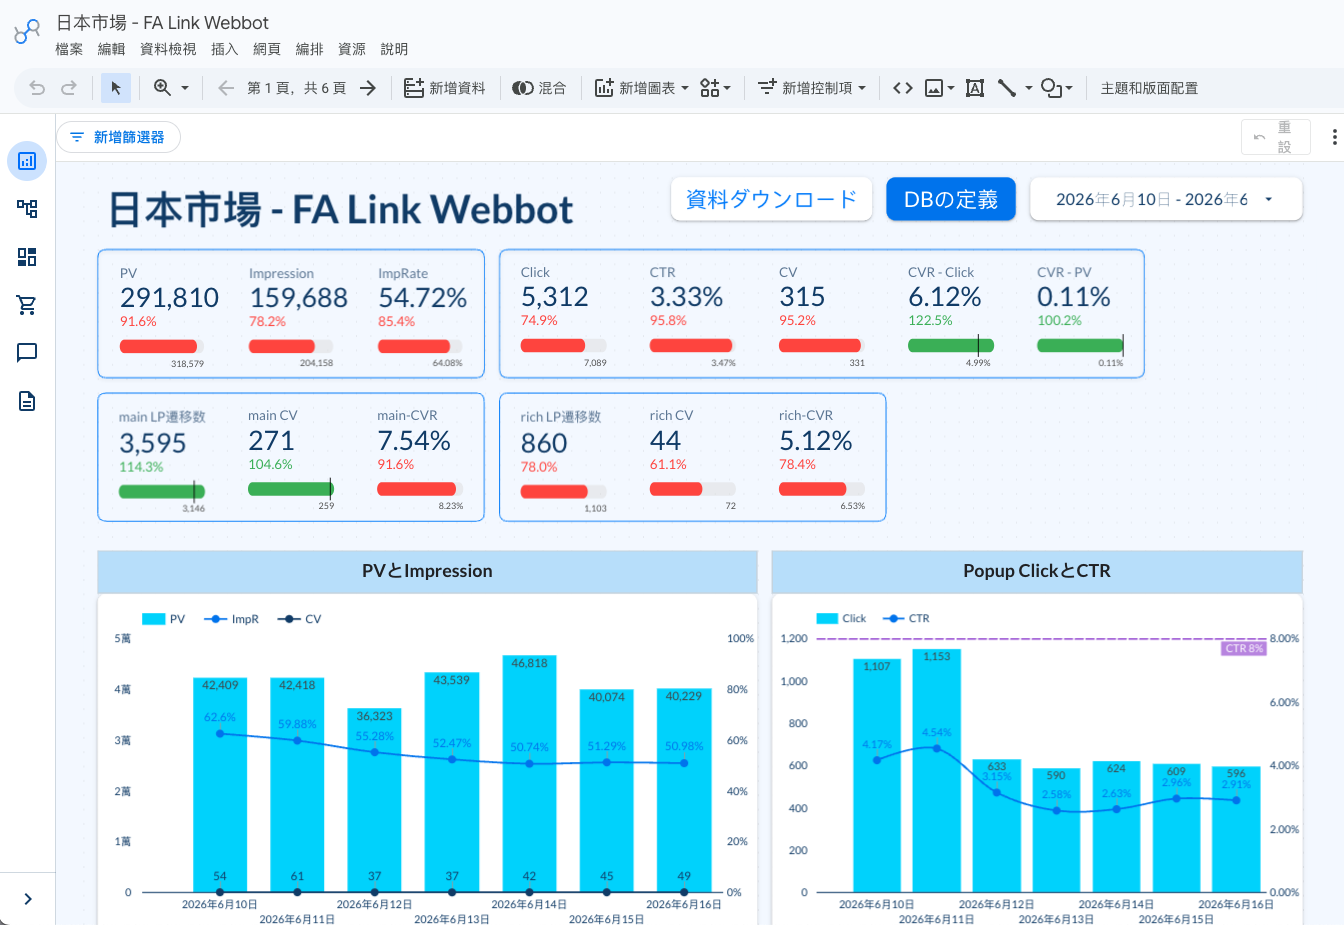The width and height of the screenshot is (1344, 925).
Task: Click 主題和版面配置 theme and layout
Action: [1149, 88]
